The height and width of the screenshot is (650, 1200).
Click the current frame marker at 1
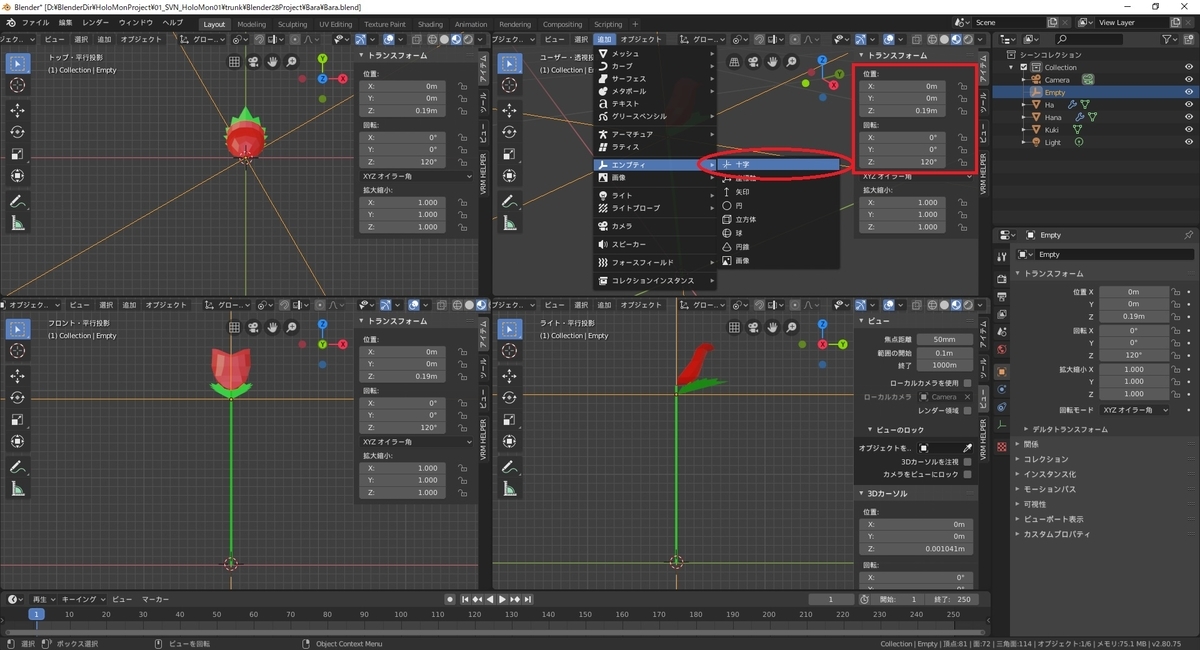click(x=36, y=614)
